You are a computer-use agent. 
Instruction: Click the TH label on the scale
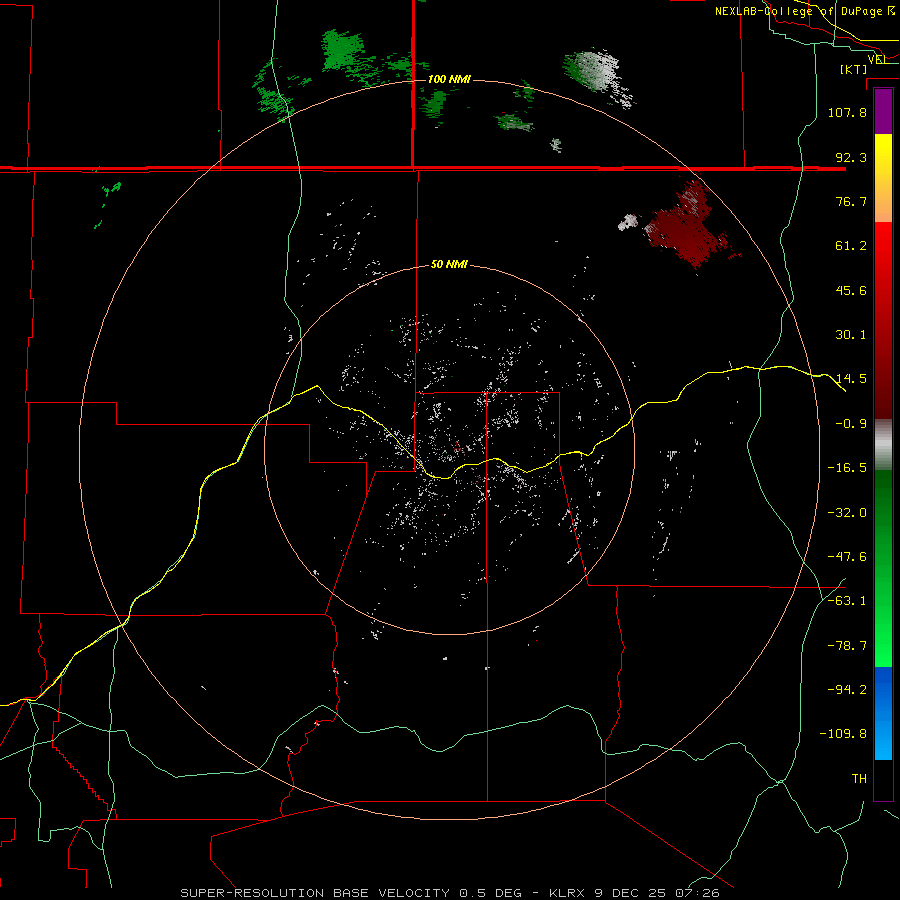pyautogui.click(x=859, y=778)
